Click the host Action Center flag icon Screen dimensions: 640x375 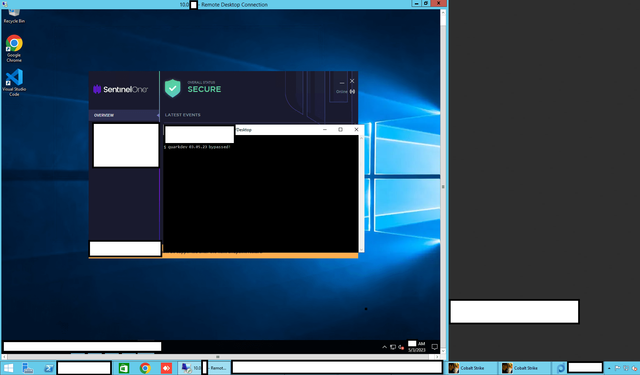coord(618,368)
